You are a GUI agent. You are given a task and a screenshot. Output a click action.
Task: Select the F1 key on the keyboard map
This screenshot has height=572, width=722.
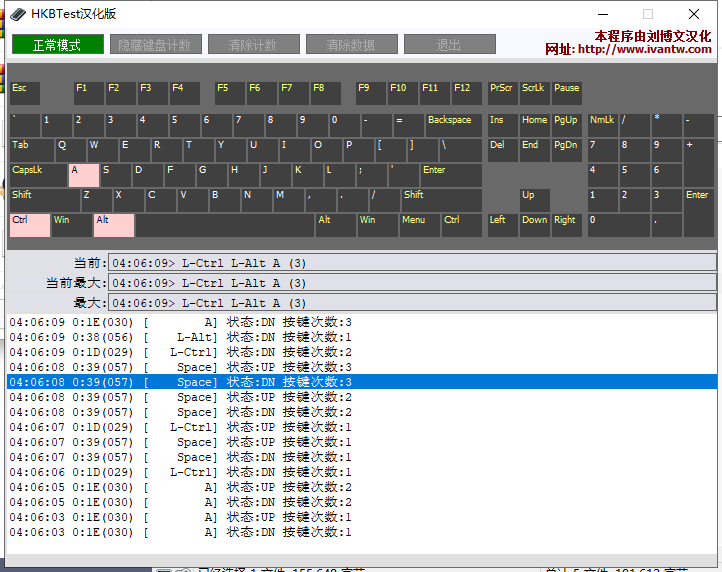click(x=89, y=93)
